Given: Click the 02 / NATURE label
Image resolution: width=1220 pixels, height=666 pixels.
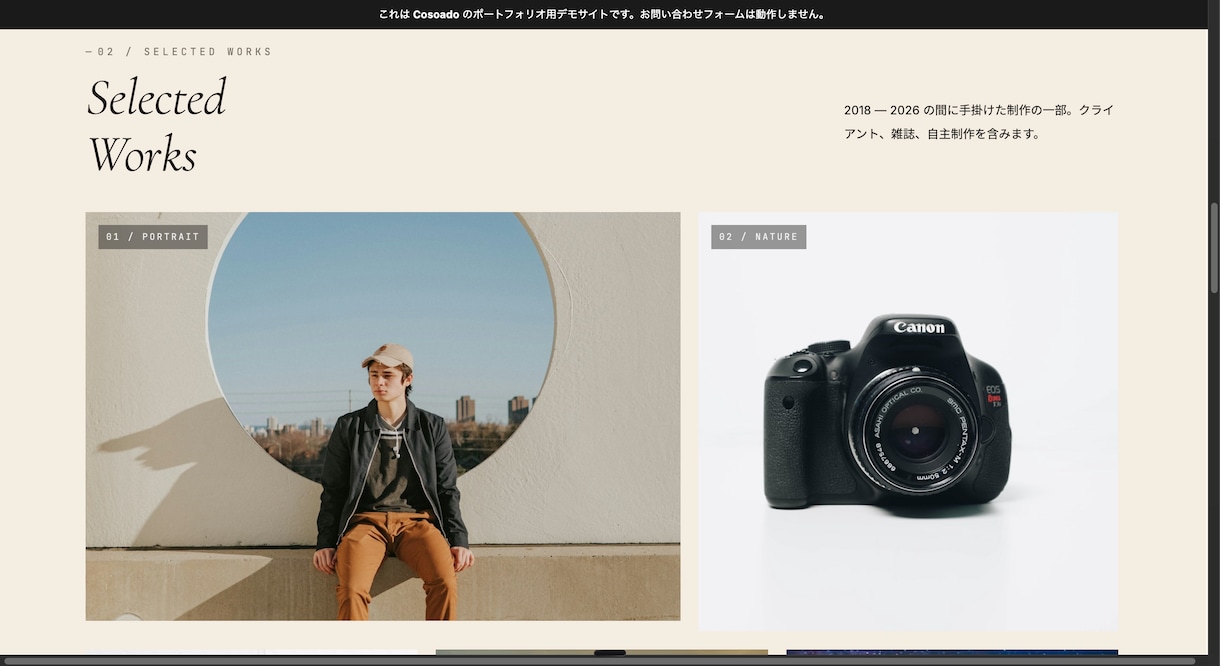Looking at the screenshot, I should click(759, 237).
